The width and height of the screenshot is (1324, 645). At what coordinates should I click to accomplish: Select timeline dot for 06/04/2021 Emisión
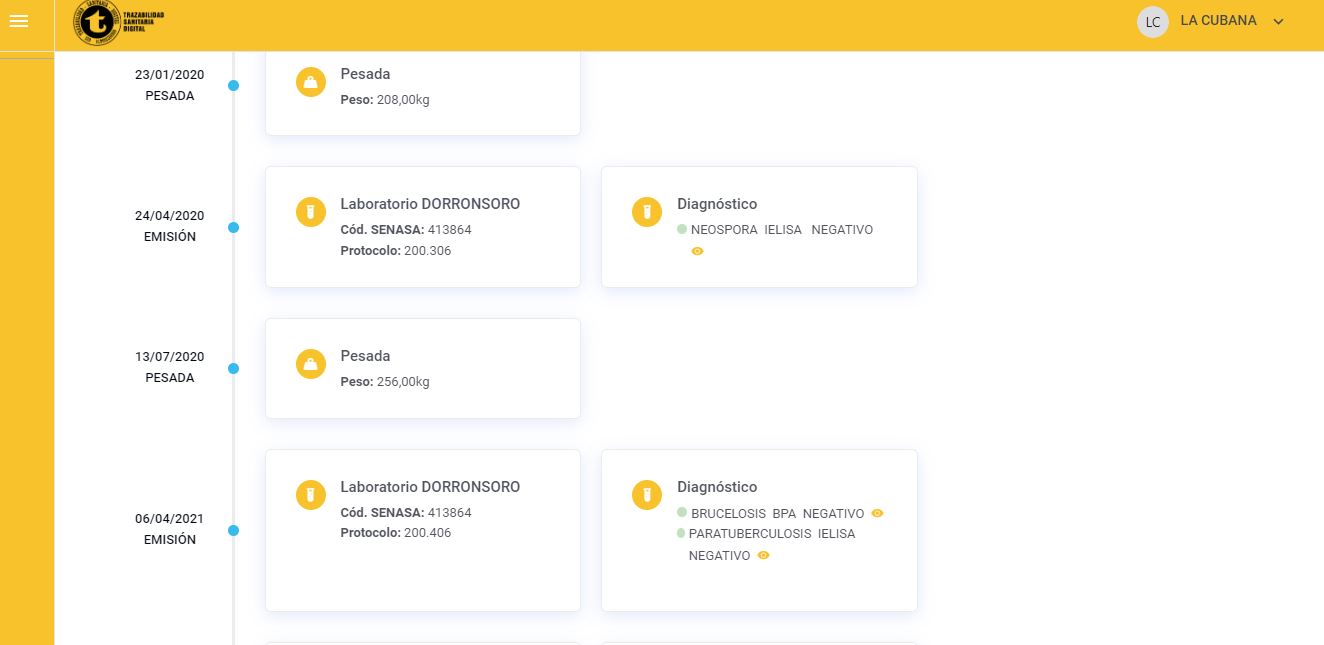pos(233,531)
